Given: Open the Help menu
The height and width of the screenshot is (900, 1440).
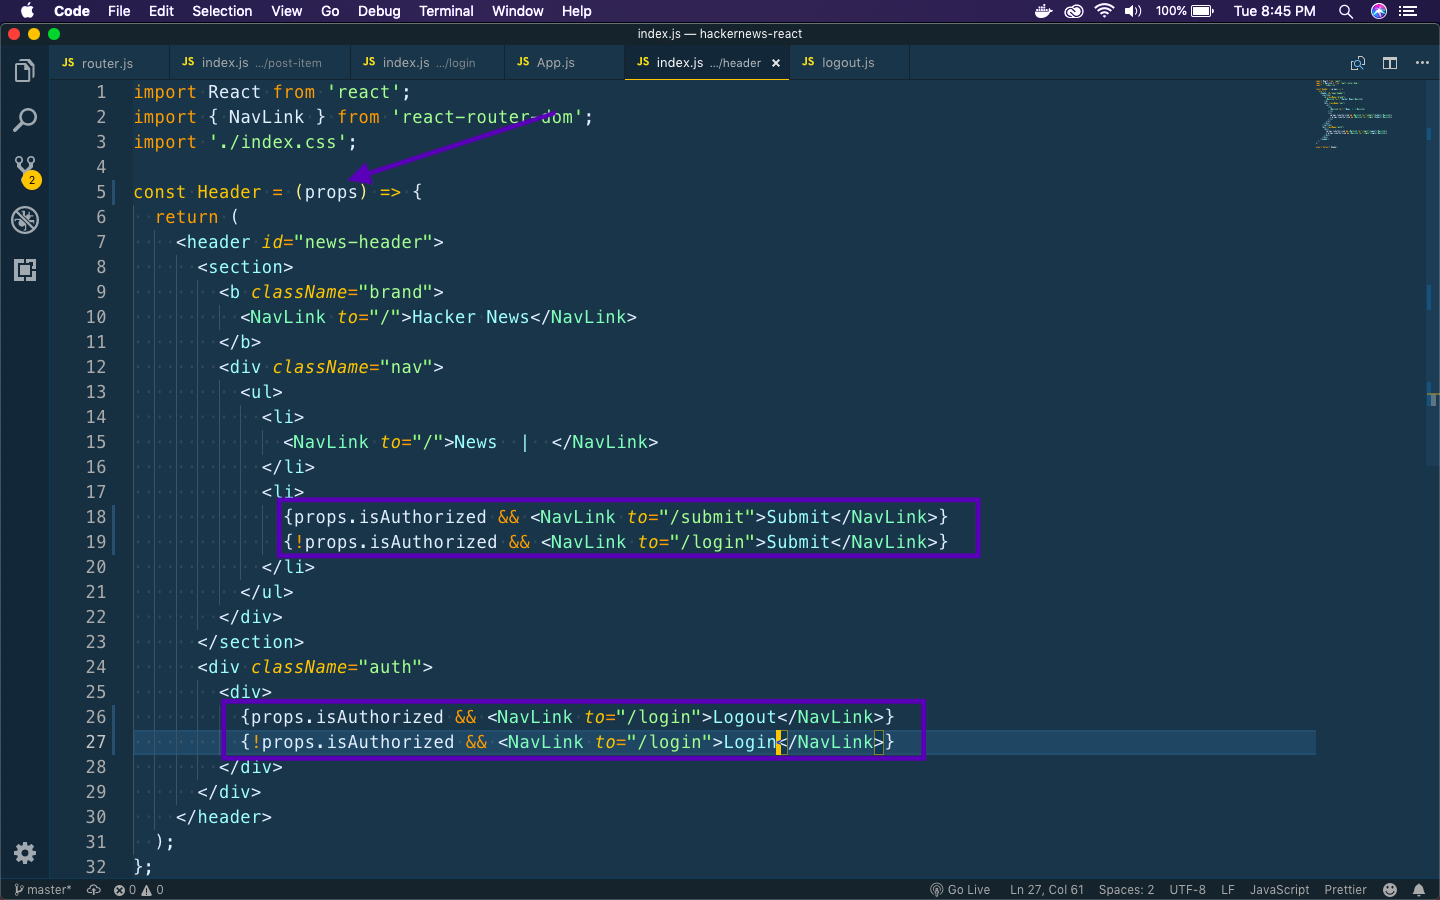Looking at the screenshot, I should tap(576, 11).
